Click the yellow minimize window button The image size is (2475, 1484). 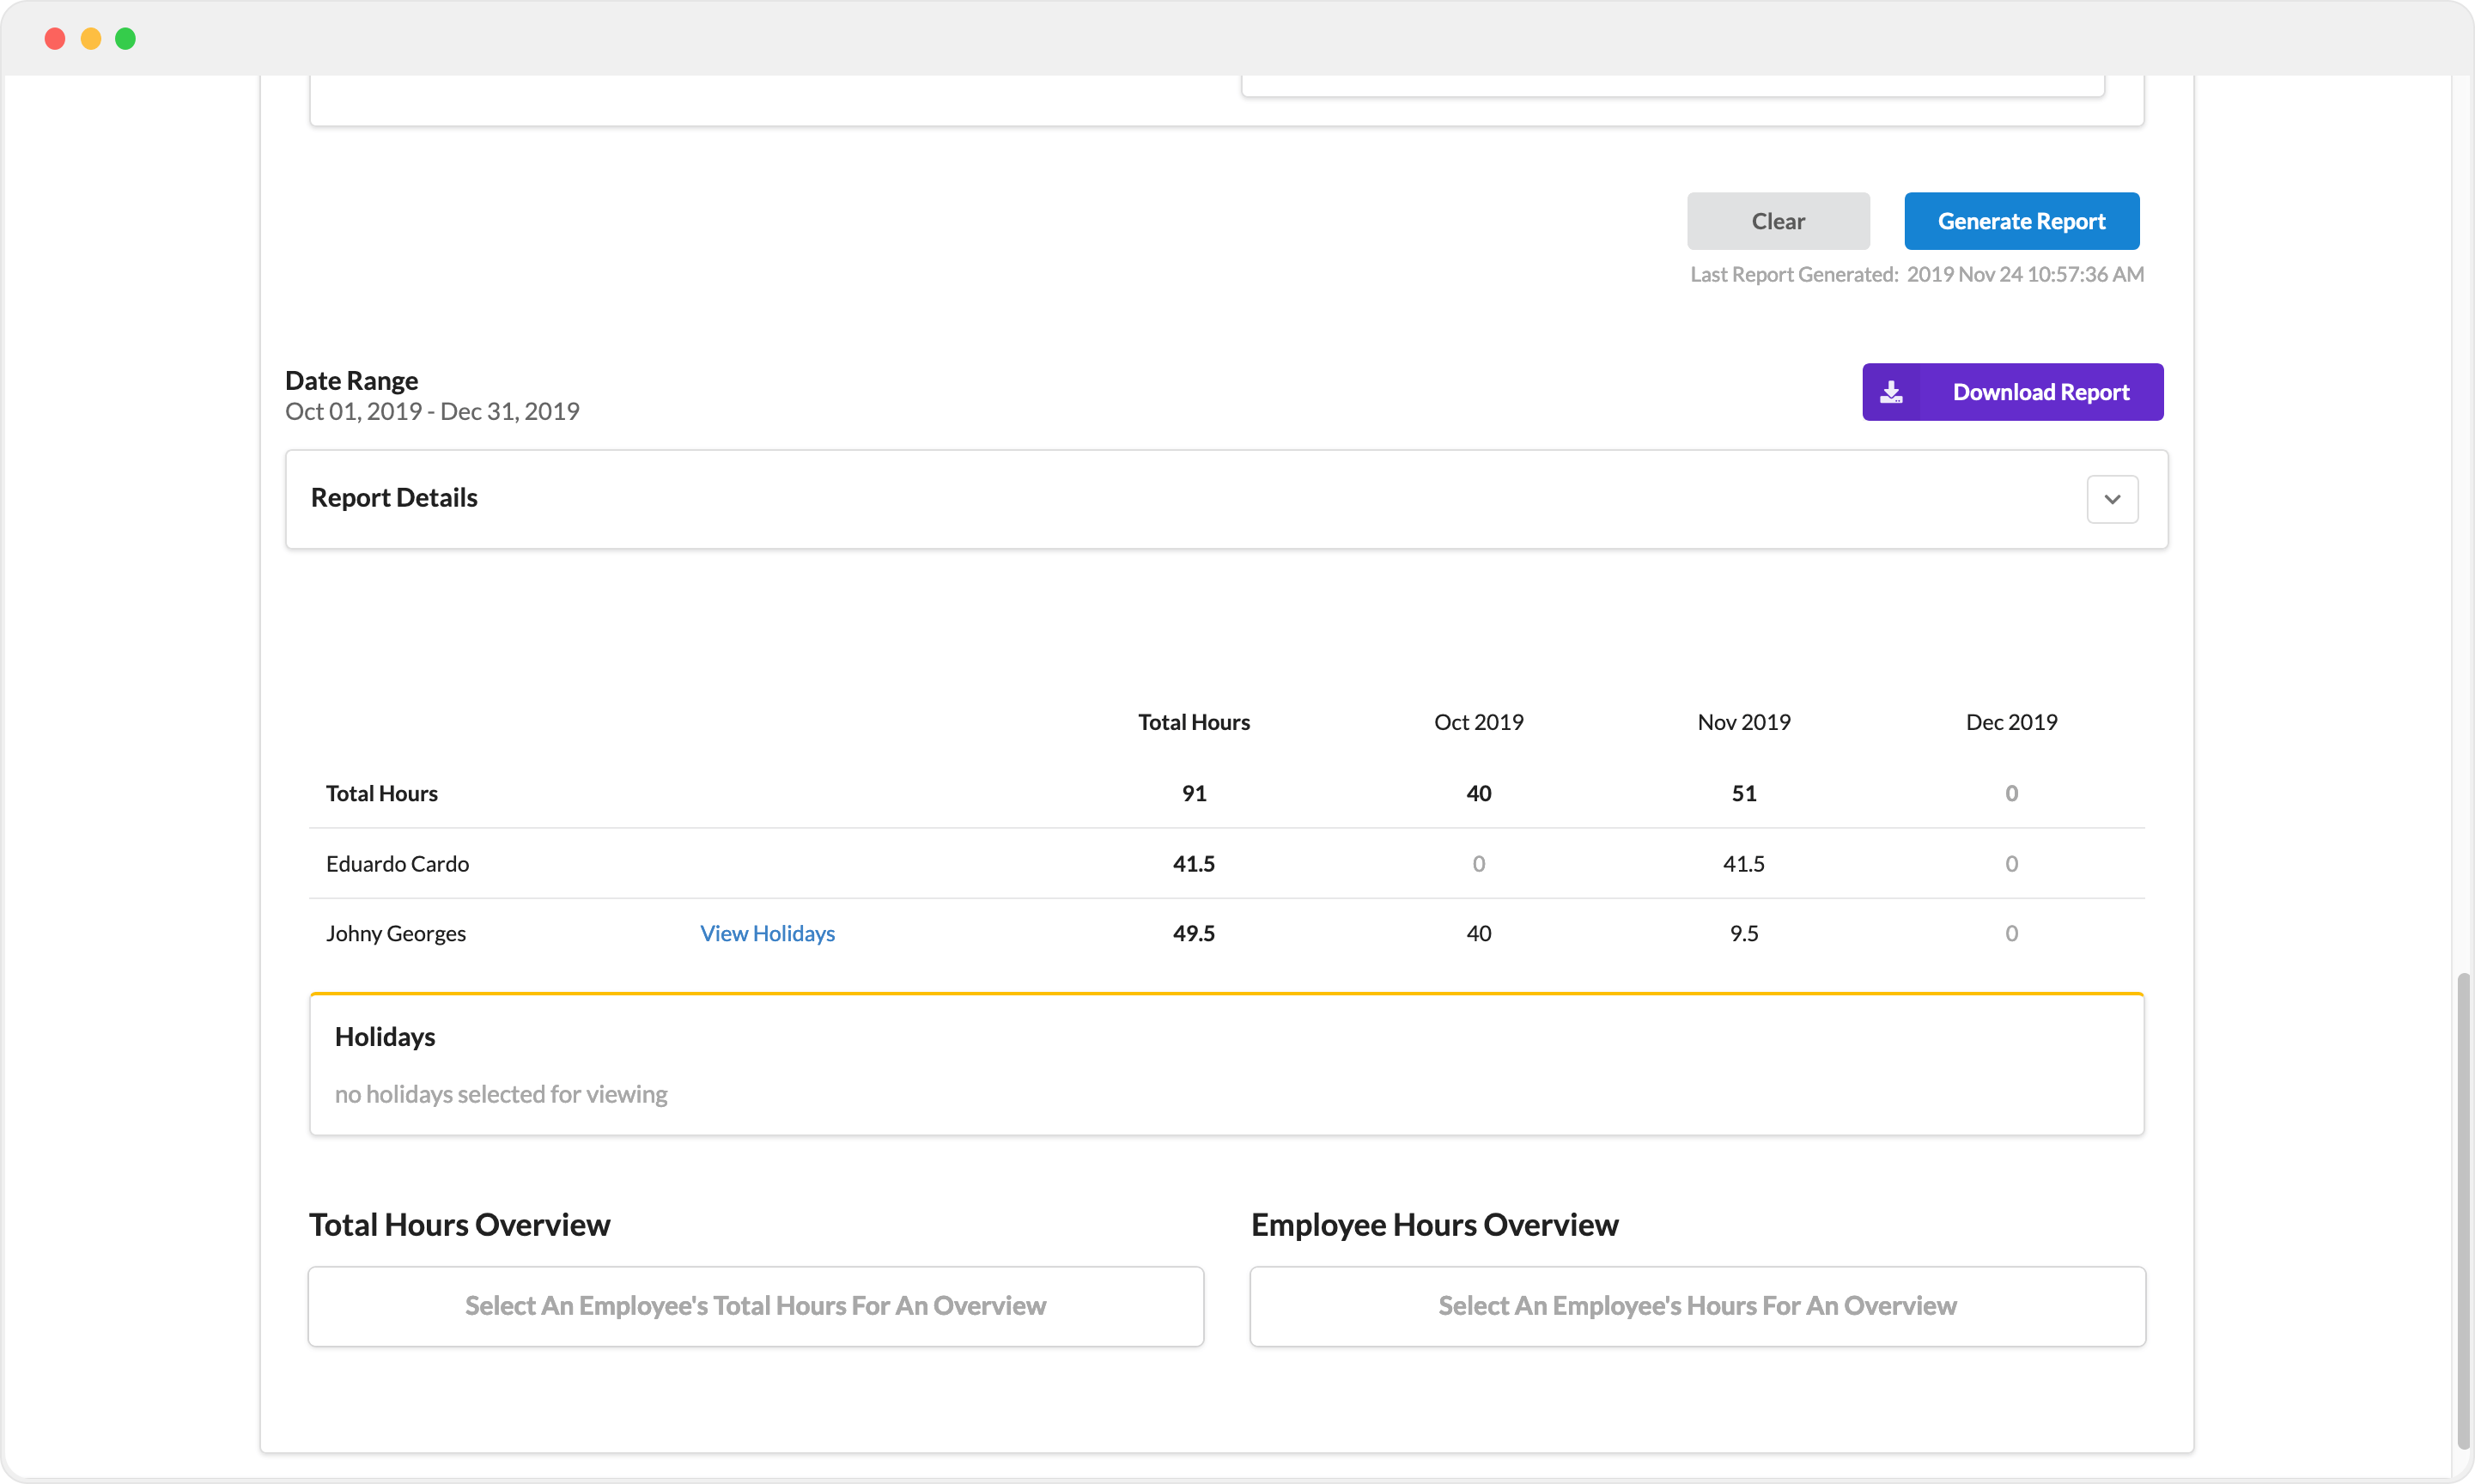90,38
